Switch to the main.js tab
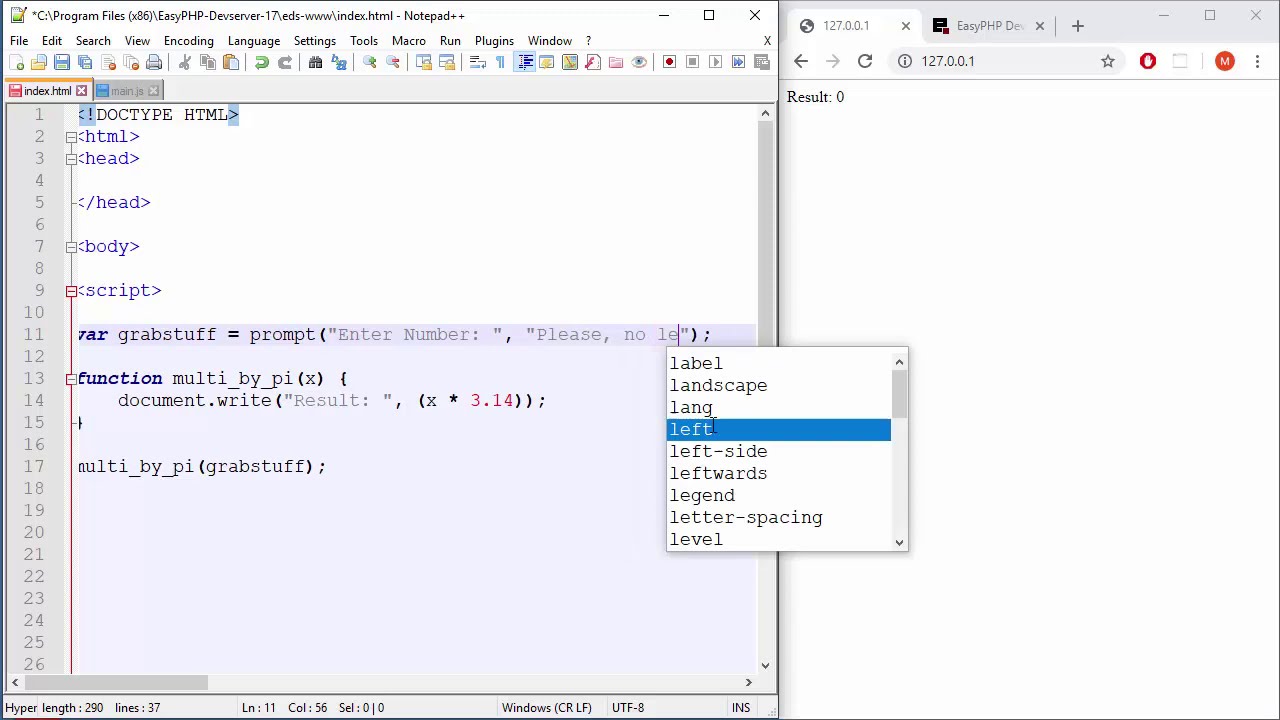The image size is (1280, 720). click(x=127, y=91)
